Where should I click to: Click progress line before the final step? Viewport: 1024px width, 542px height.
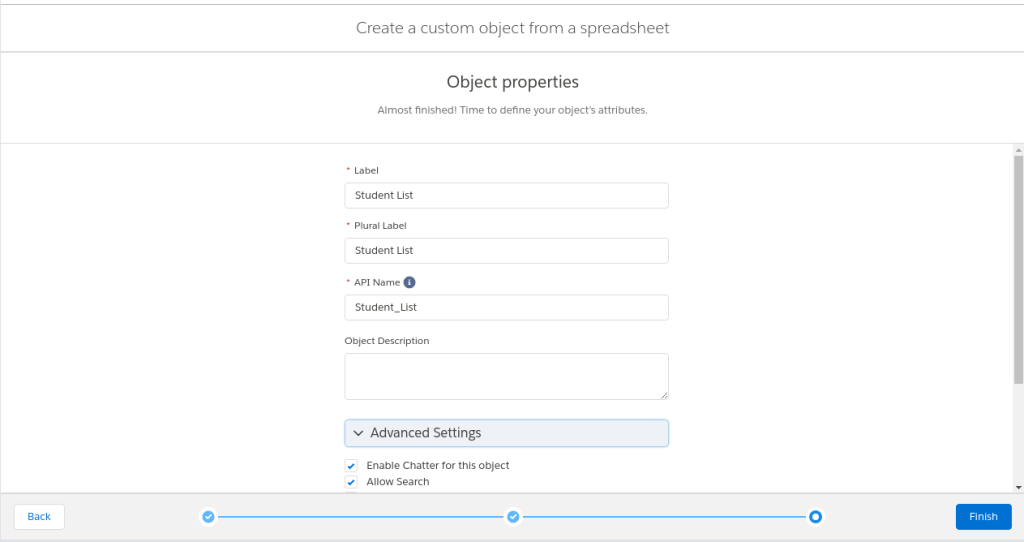pos(665,517)
